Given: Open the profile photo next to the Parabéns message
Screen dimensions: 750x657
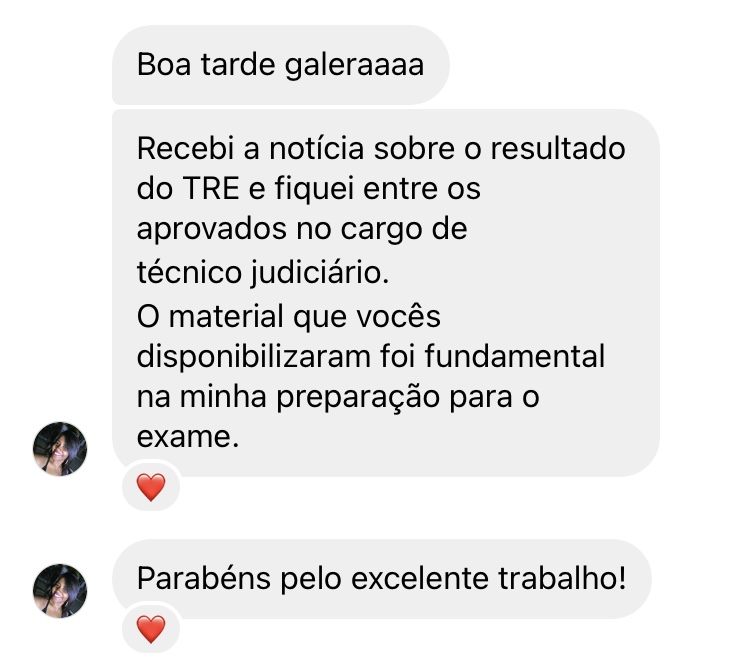Looking at the screenshot, I should point(60,591).
